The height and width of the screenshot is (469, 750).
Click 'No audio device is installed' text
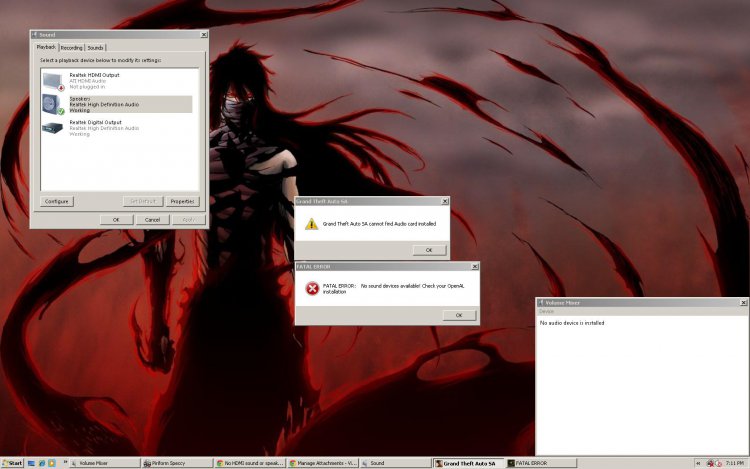[572, 323]
